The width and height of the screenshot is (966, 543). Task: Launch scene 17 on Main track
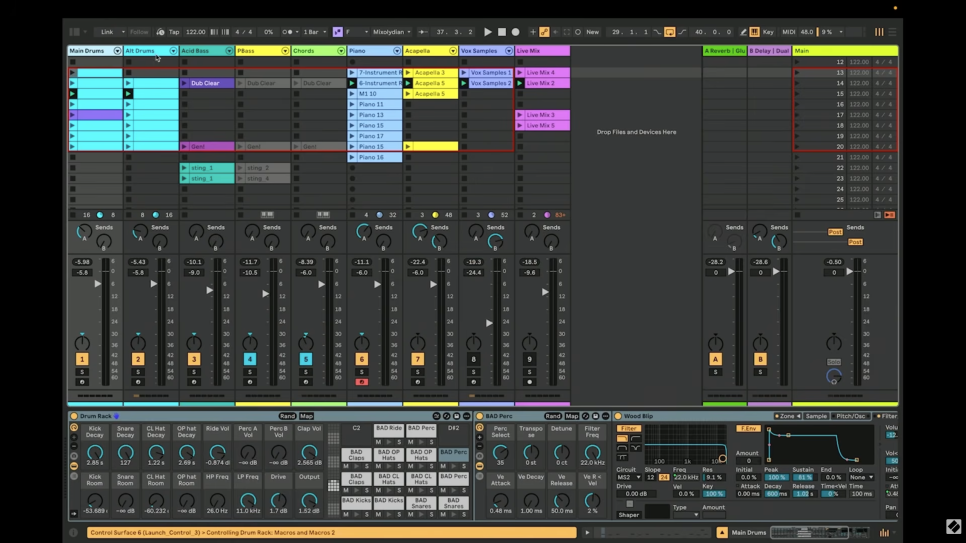coord(797,115)
